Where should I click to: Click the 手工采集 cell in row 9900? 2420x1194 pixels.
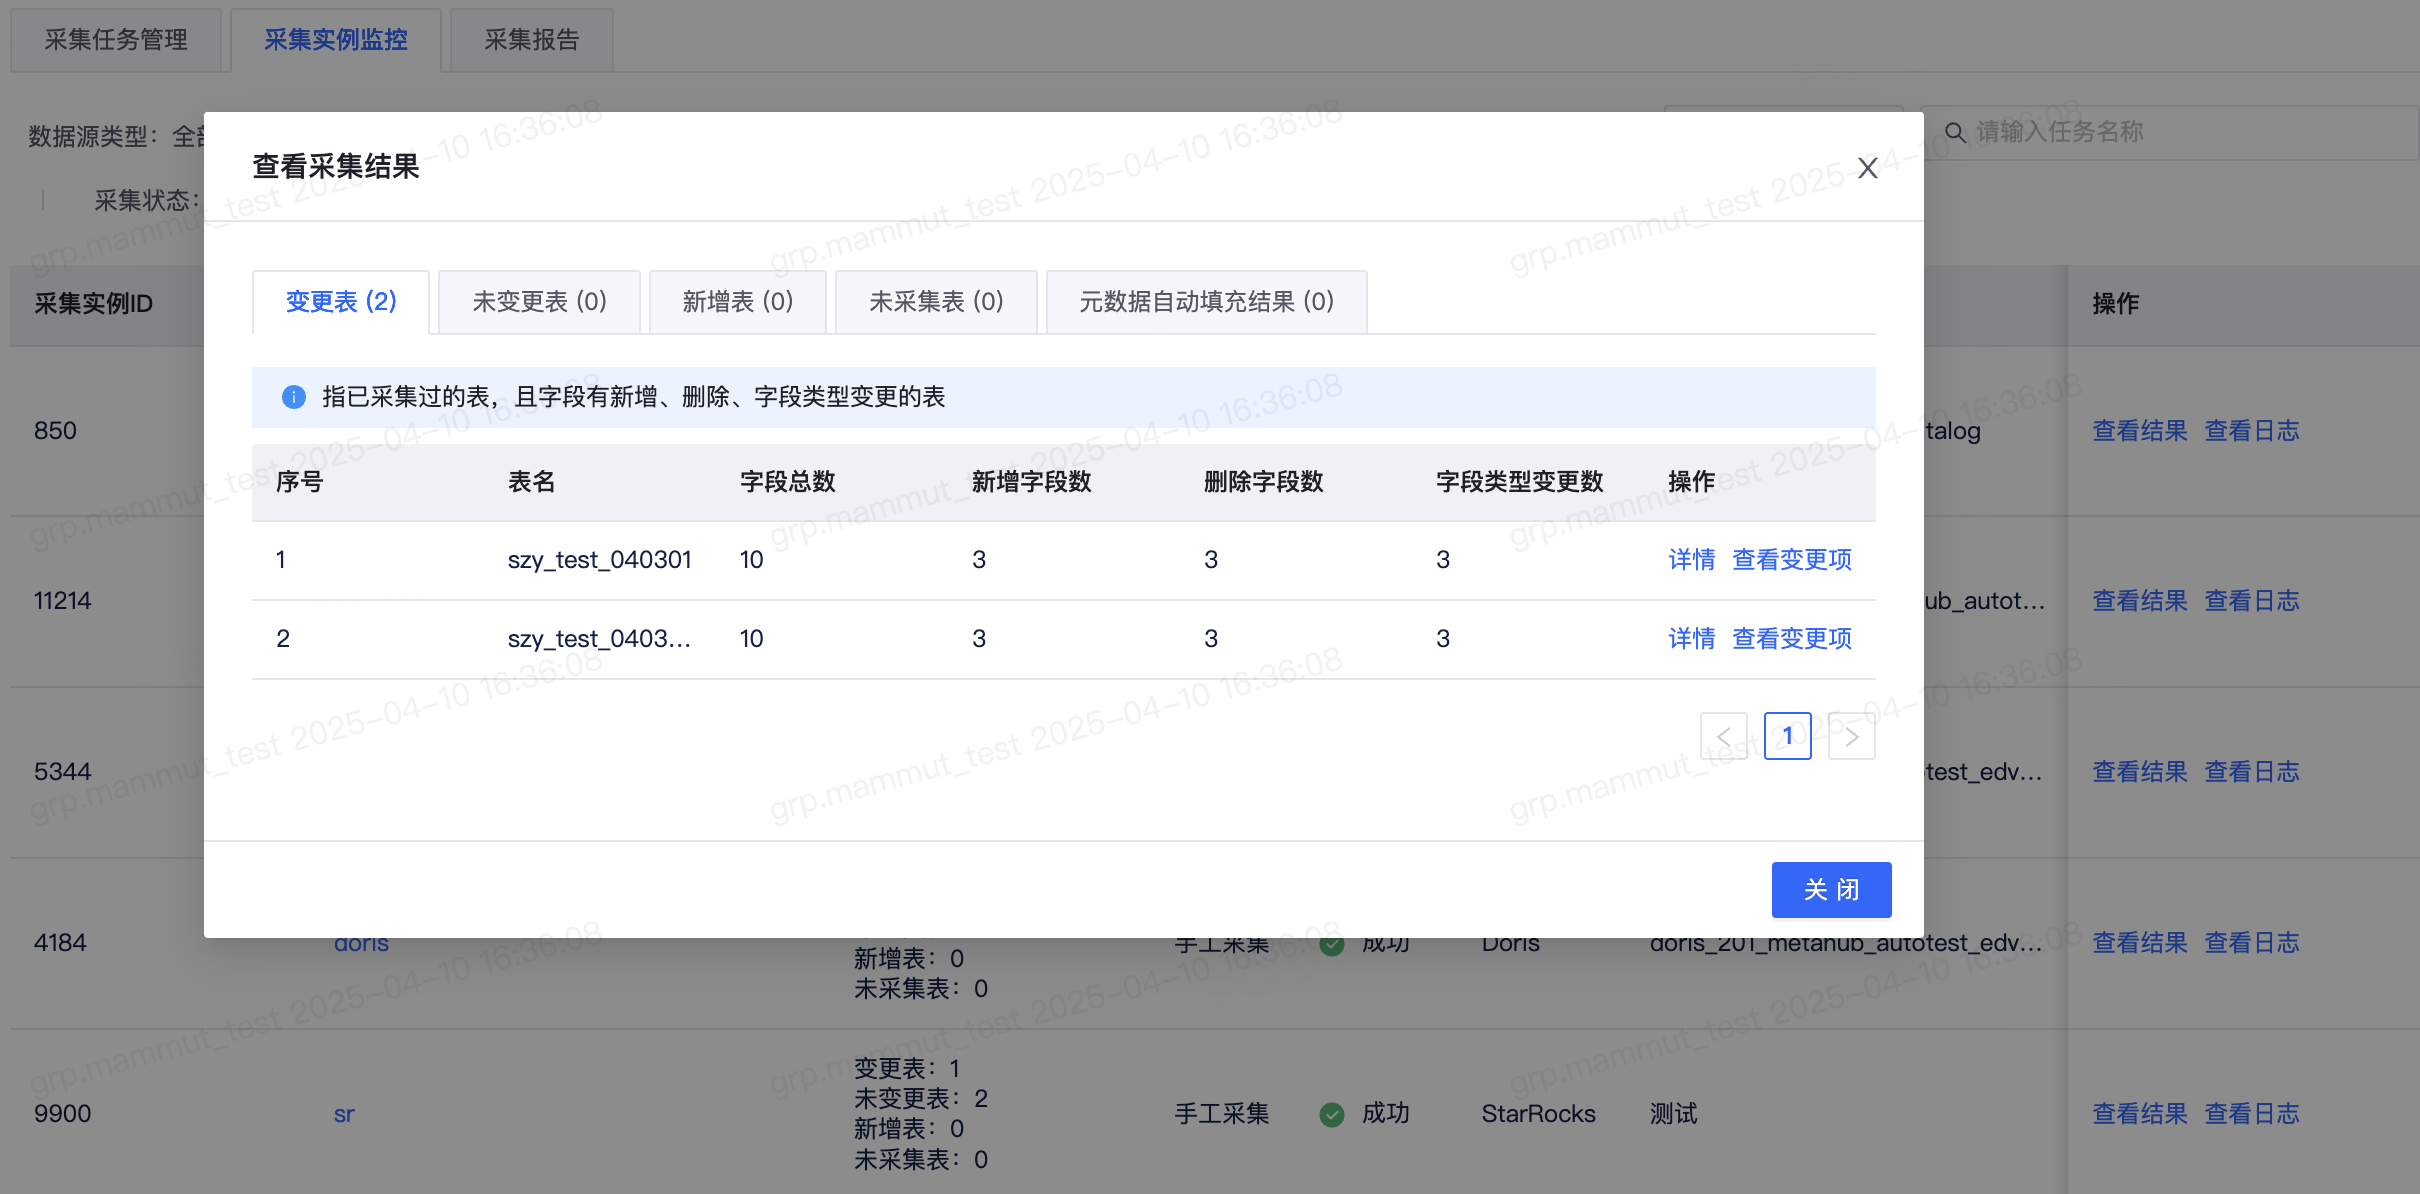pos(1221,1114)
